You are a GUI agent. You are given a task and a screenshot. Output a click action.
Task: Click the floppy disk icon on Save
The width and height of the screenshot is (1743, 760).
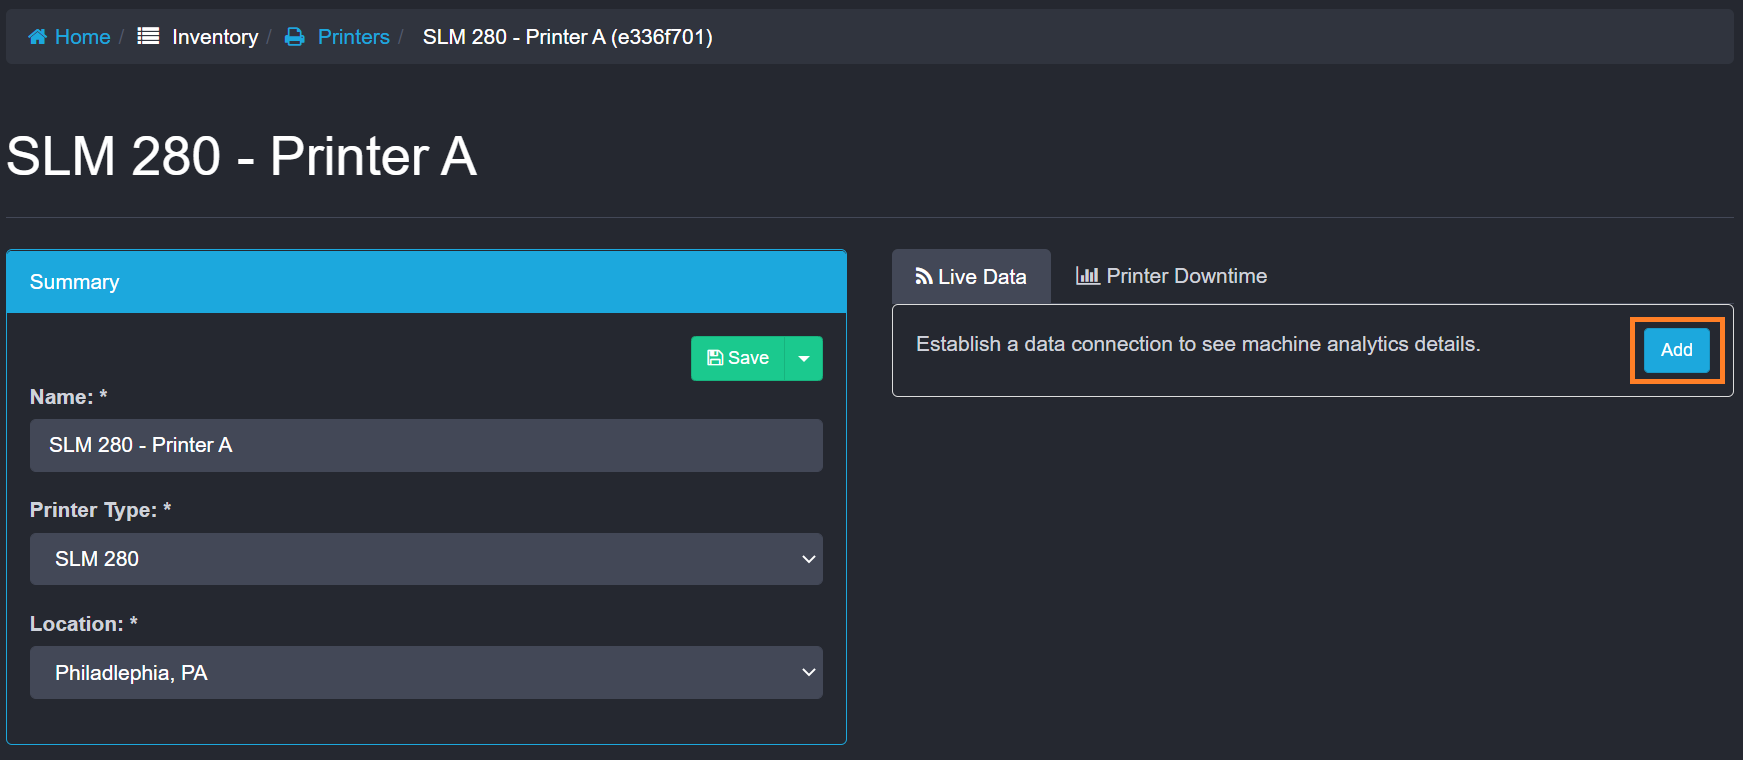(715, 358)
